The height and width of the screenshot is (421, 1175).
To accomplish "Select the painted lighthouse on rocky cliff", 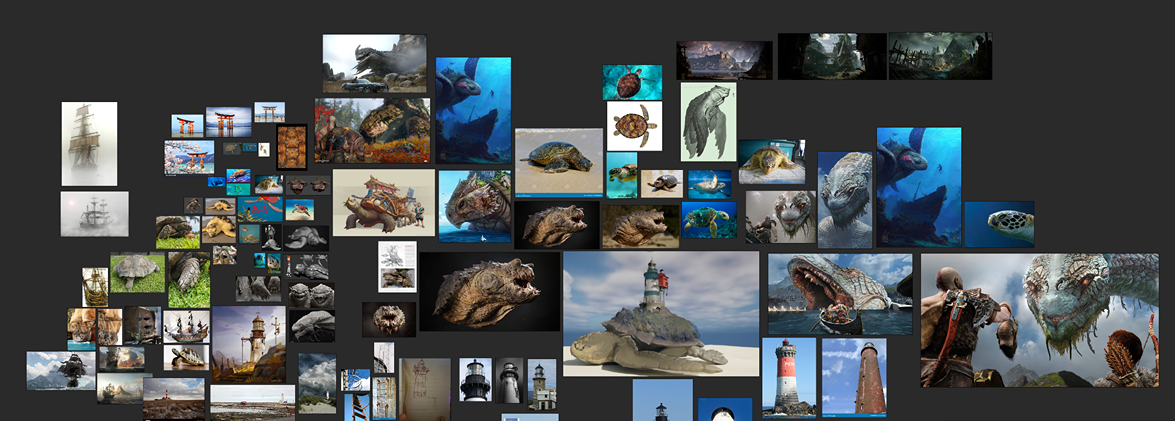I will coord(248,345).
